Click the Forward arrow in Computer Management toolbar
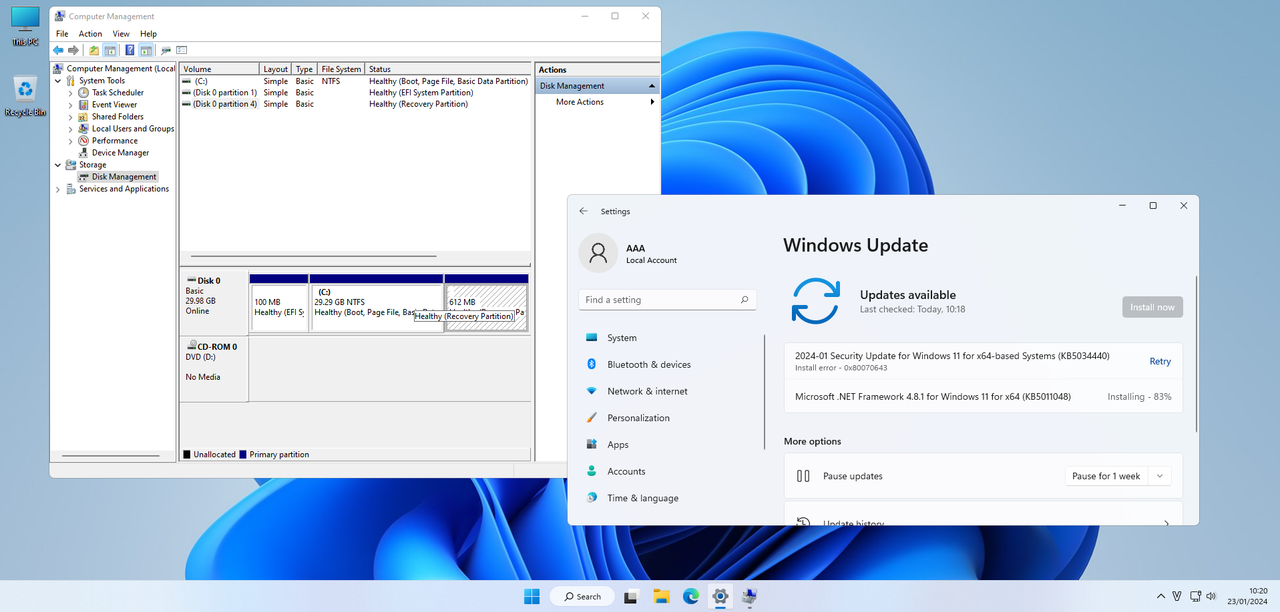The width and height of the screenshot is (1280, 612). coord(73,50)
